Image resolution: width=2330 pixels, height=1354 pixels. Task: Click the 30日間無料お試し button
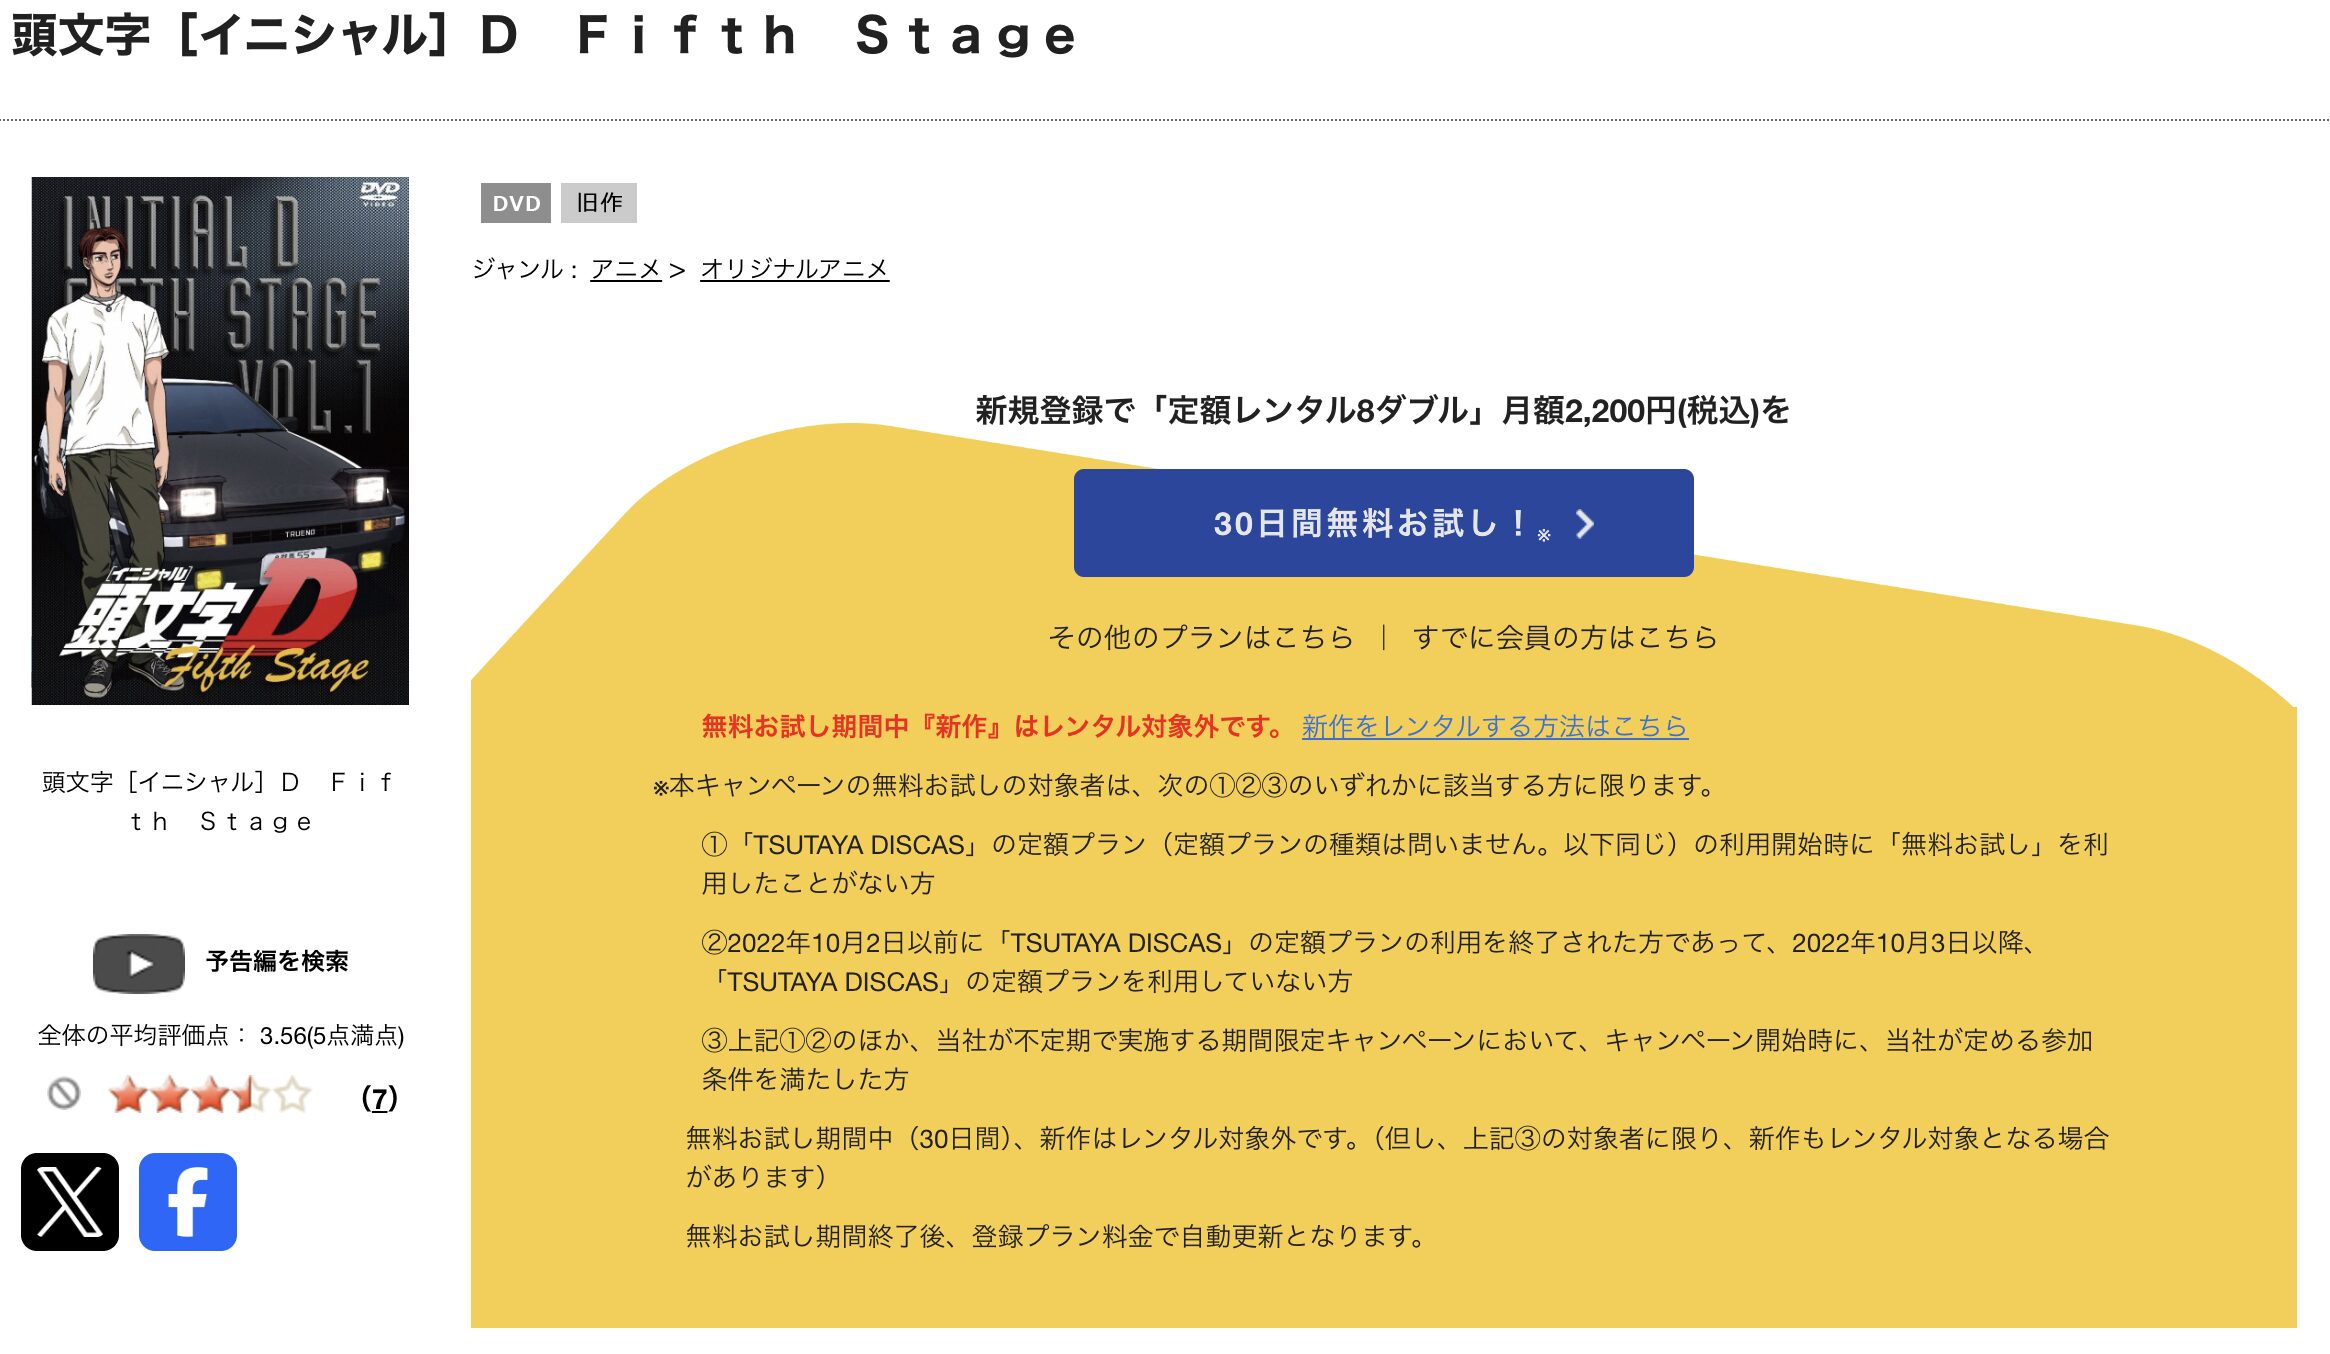coord(1383,523)
